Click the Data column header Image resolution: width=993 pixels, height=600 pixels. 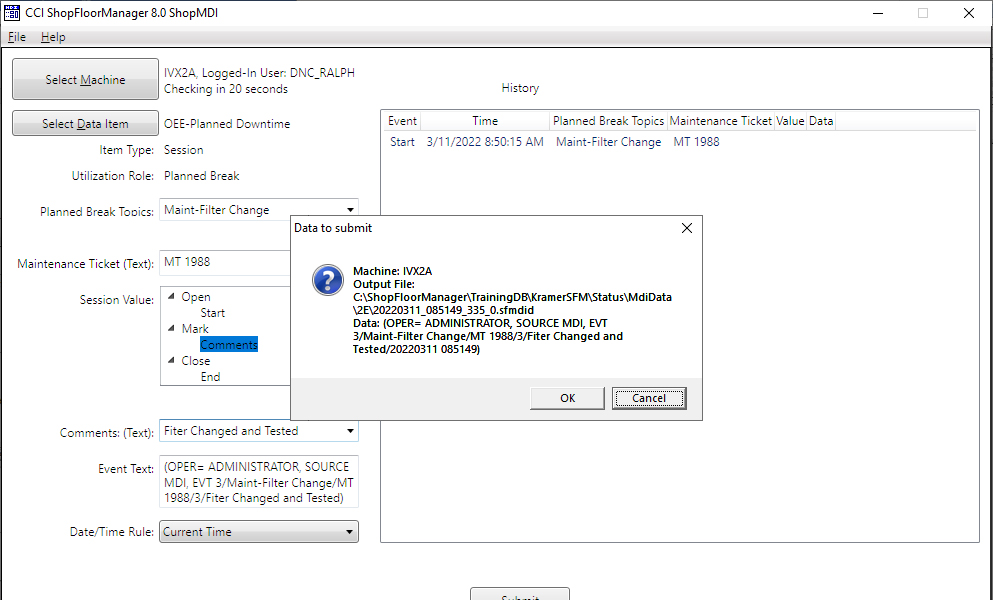point(821,121)
